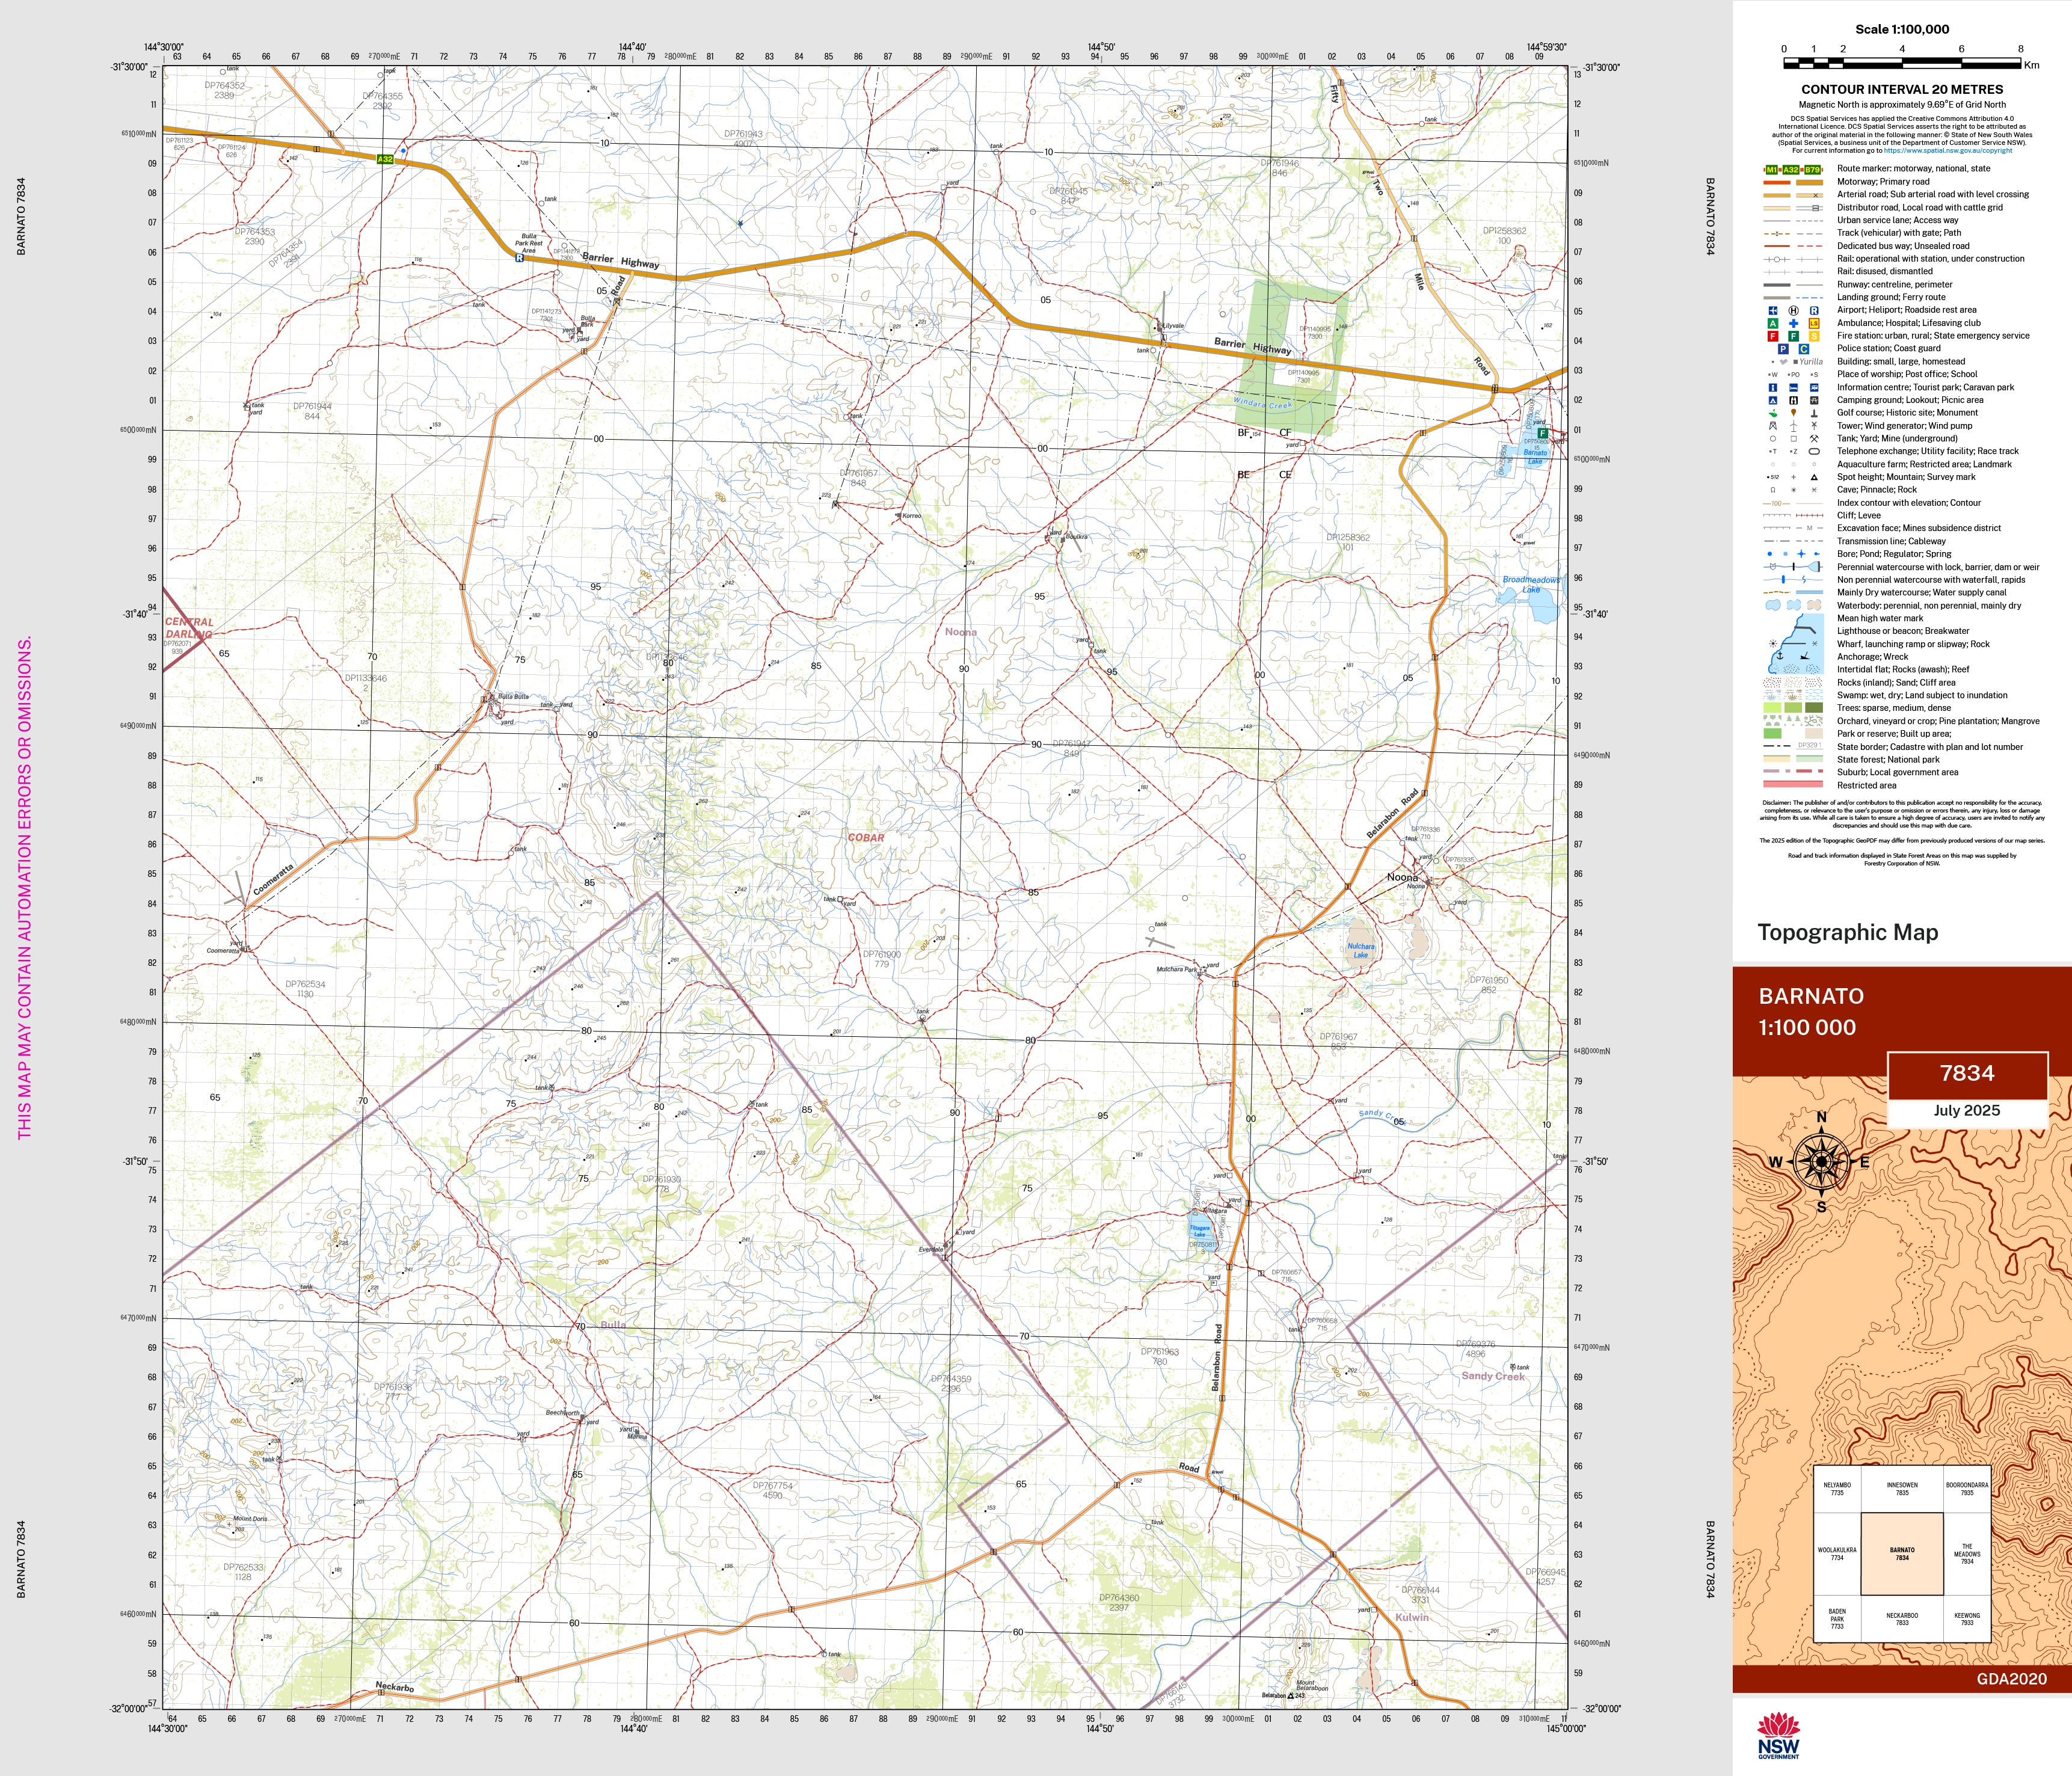Click the Coast guard C symbol

1804,349
